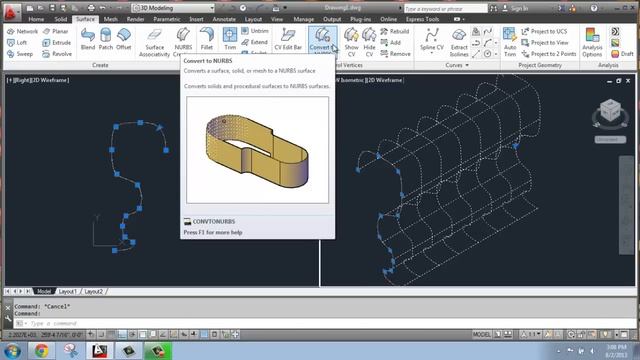
Task: Click the Untrim tool
Action: coord(255,31)
